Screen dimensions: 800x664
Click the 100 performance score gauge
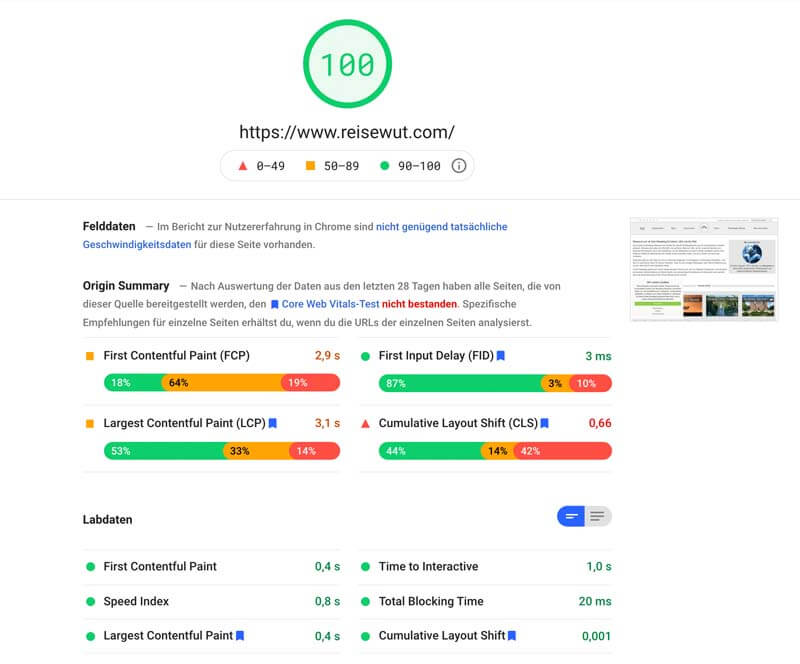(347, 64)
